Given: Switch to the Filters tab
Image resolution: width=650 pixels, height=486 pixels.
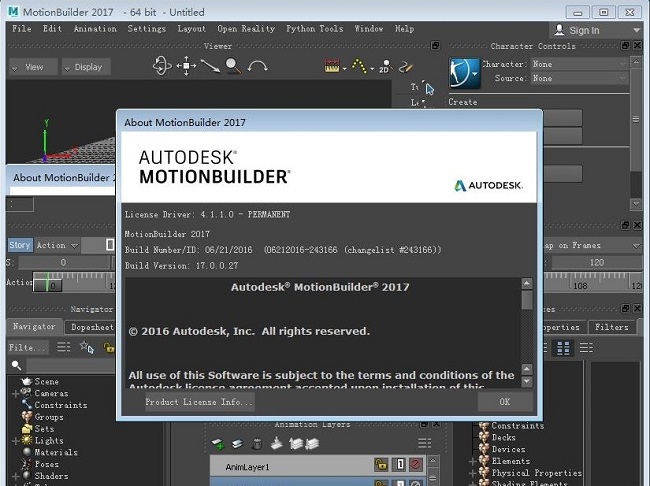Looking at the screenshot, I should tap(611, 327).
